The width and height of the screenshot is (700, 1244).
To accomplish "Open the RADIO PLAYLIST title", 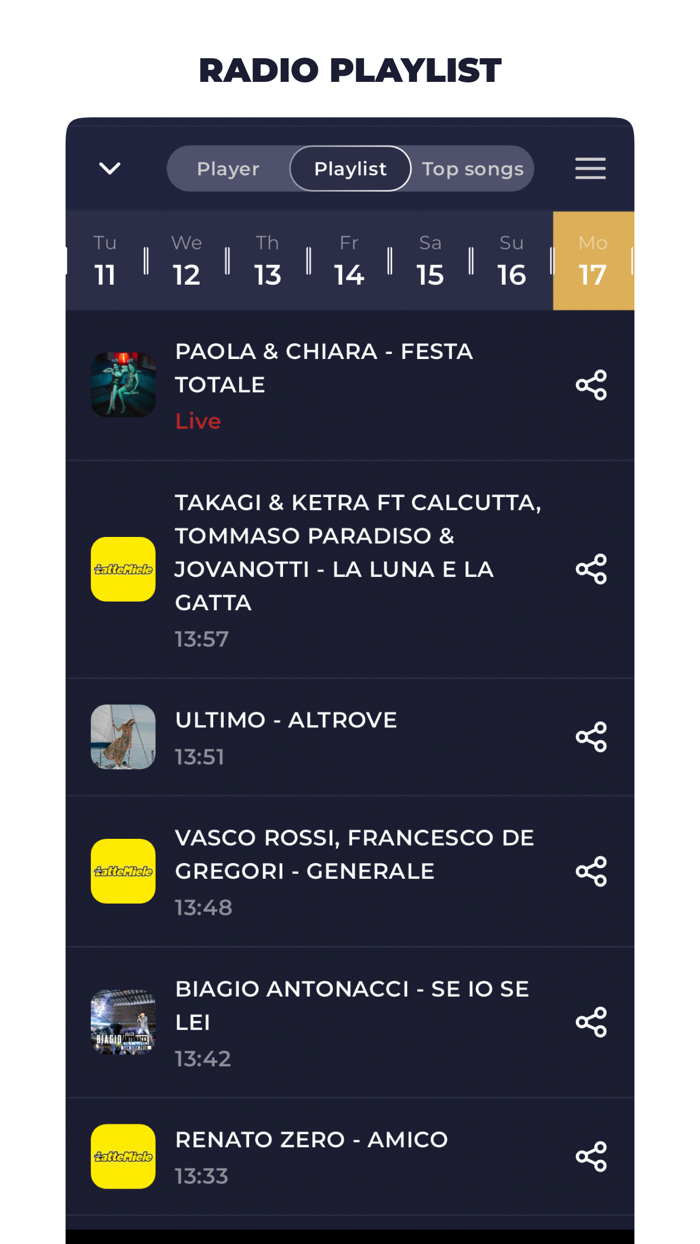I will coord(350,70).
